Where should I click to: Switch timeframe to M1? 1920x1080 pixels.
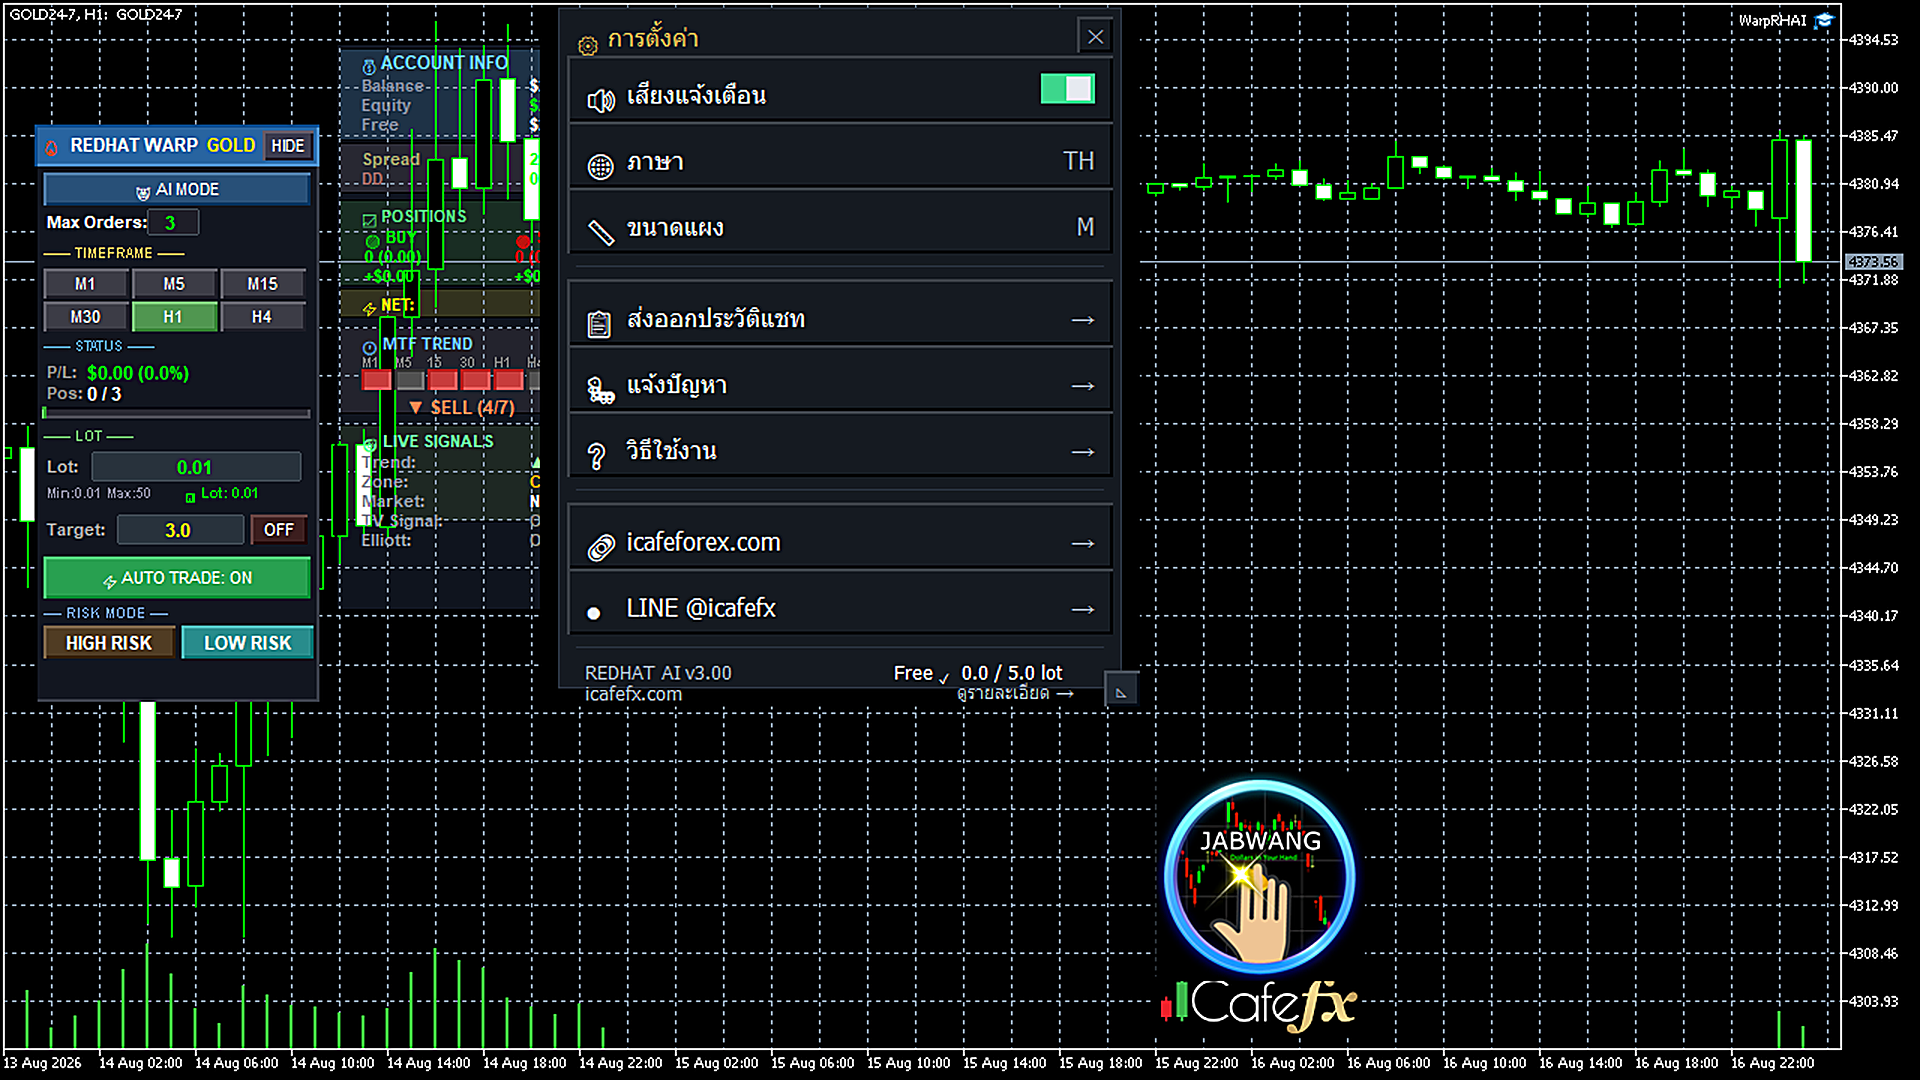[x=85, y=284]
